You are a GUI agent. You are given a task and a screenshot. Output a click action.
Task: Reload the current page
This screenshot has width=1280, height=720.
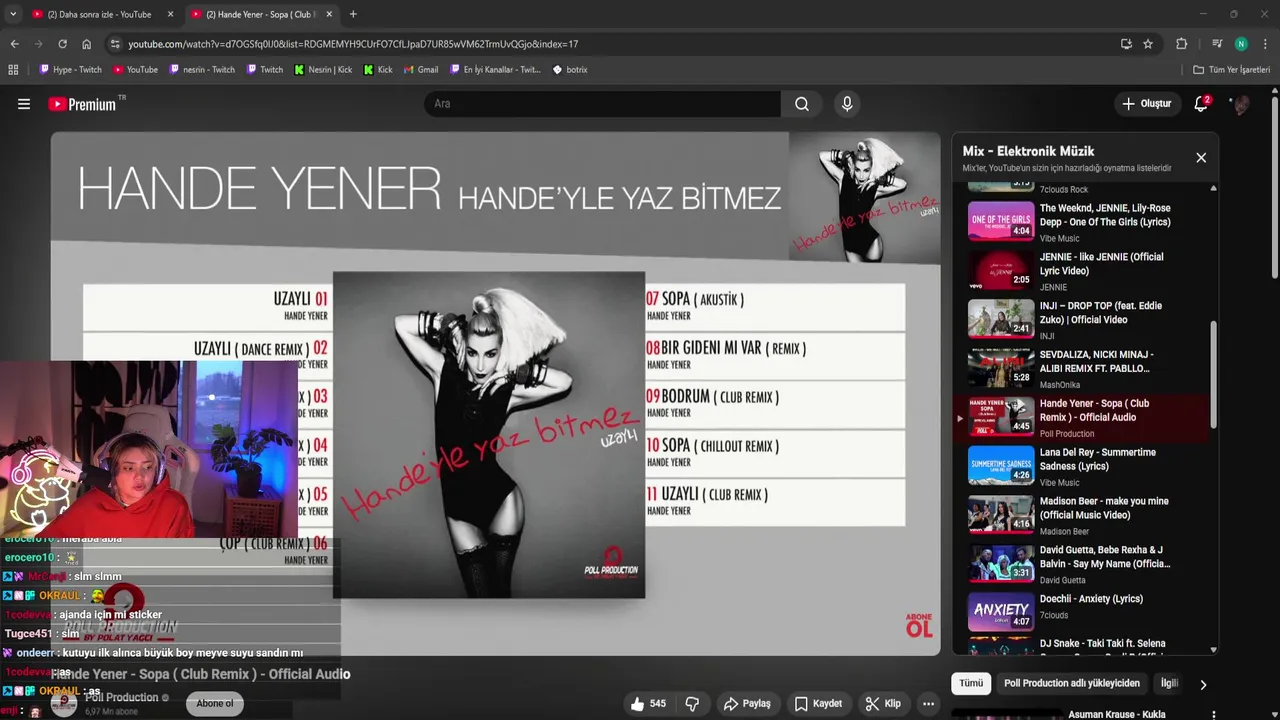62,44
